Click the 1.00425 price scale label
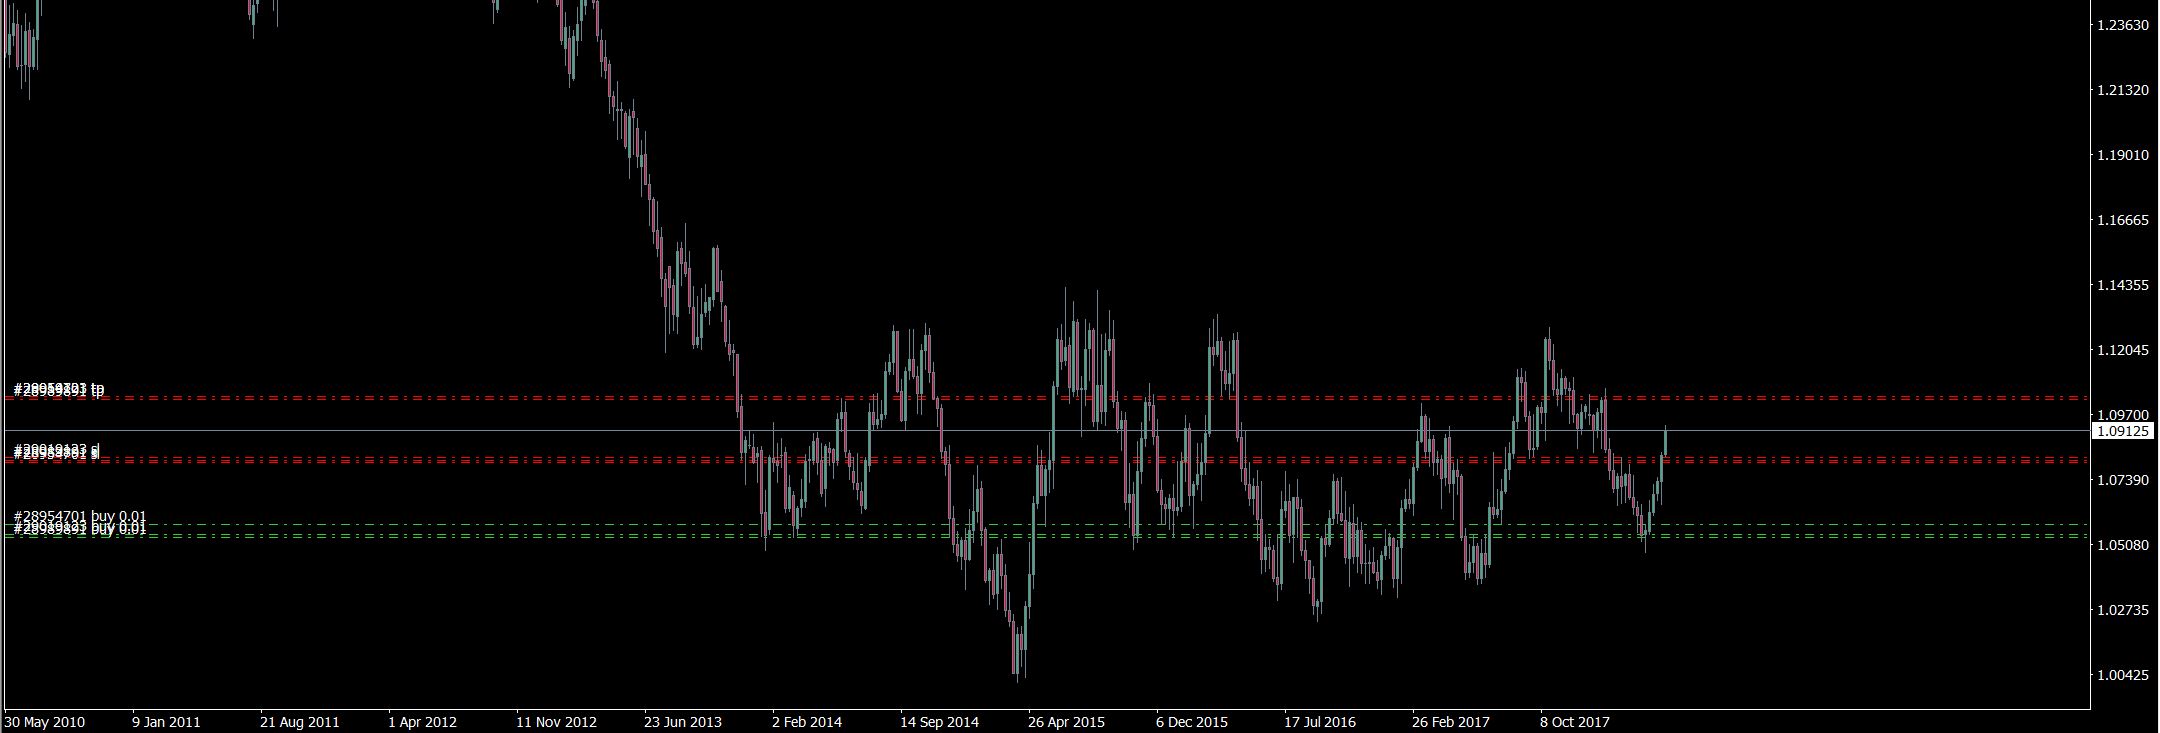The height and width of the screenshot is (733, 2160). tap(2122, 675)
